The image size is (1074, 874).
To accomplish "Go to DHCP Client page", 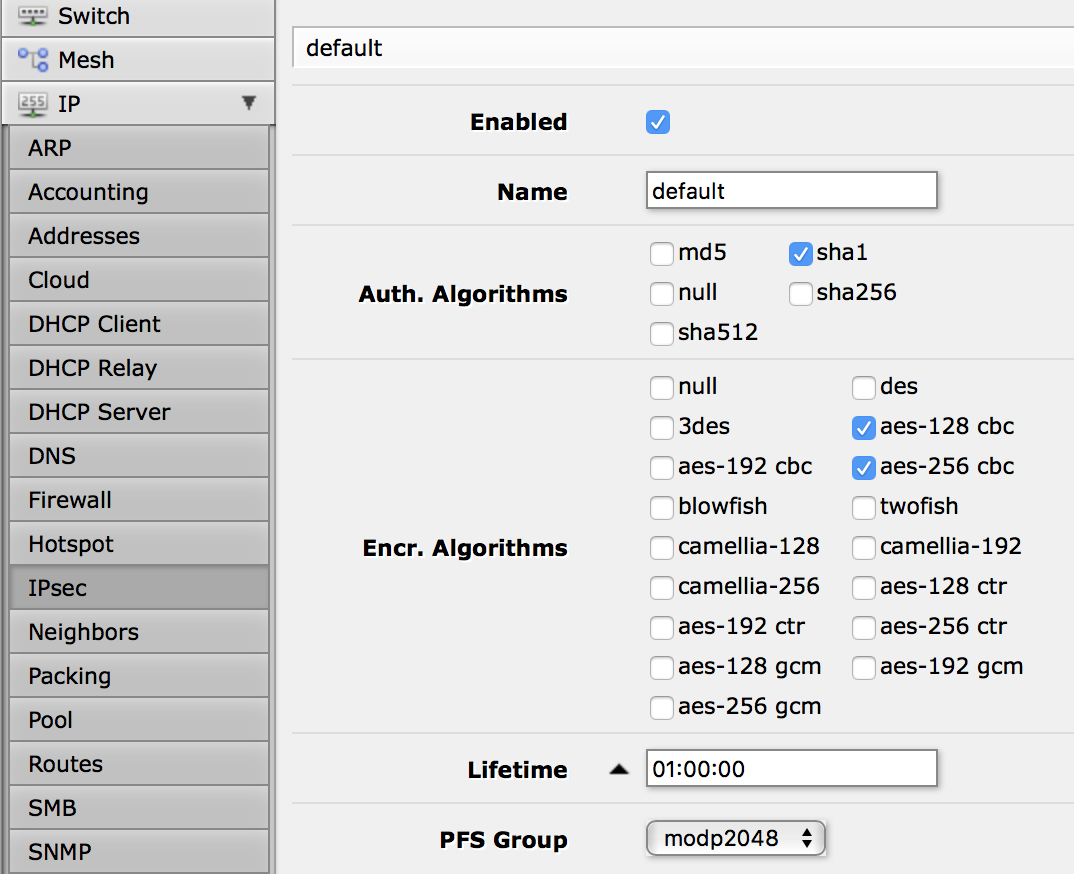I will pos(139,323).
